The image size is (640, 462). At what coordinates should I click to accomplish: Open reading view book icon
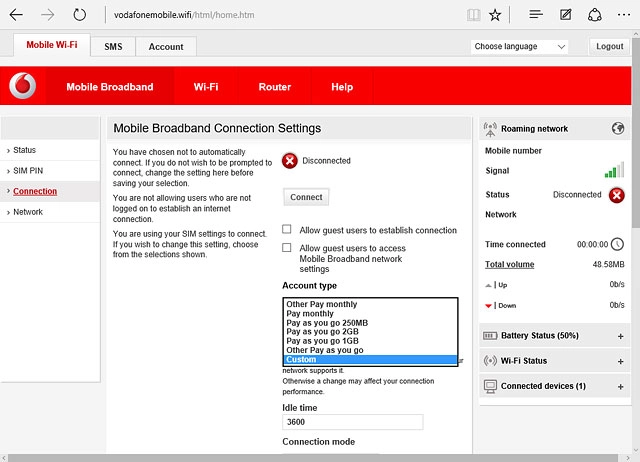[473, 15]
